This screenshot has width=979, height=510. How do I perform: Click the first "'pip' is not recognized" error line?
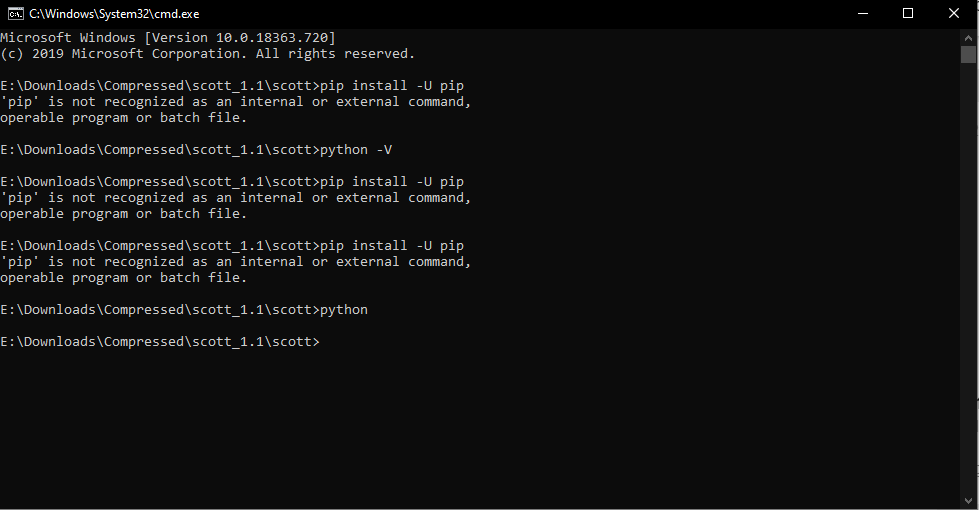[x=235, y=101]
